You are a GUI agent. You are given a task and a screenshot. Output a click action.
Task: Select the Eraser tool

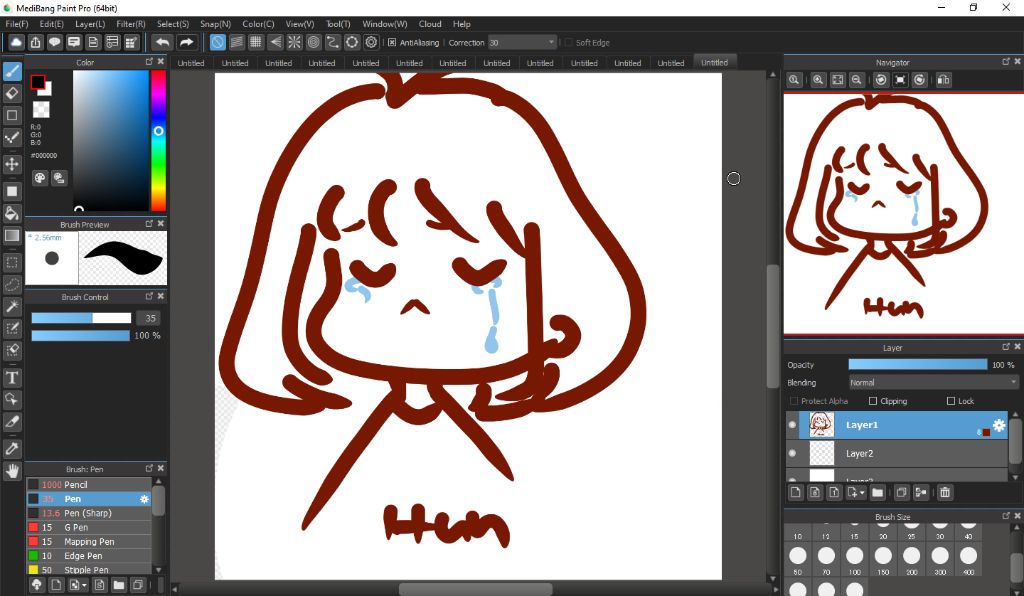12,93
